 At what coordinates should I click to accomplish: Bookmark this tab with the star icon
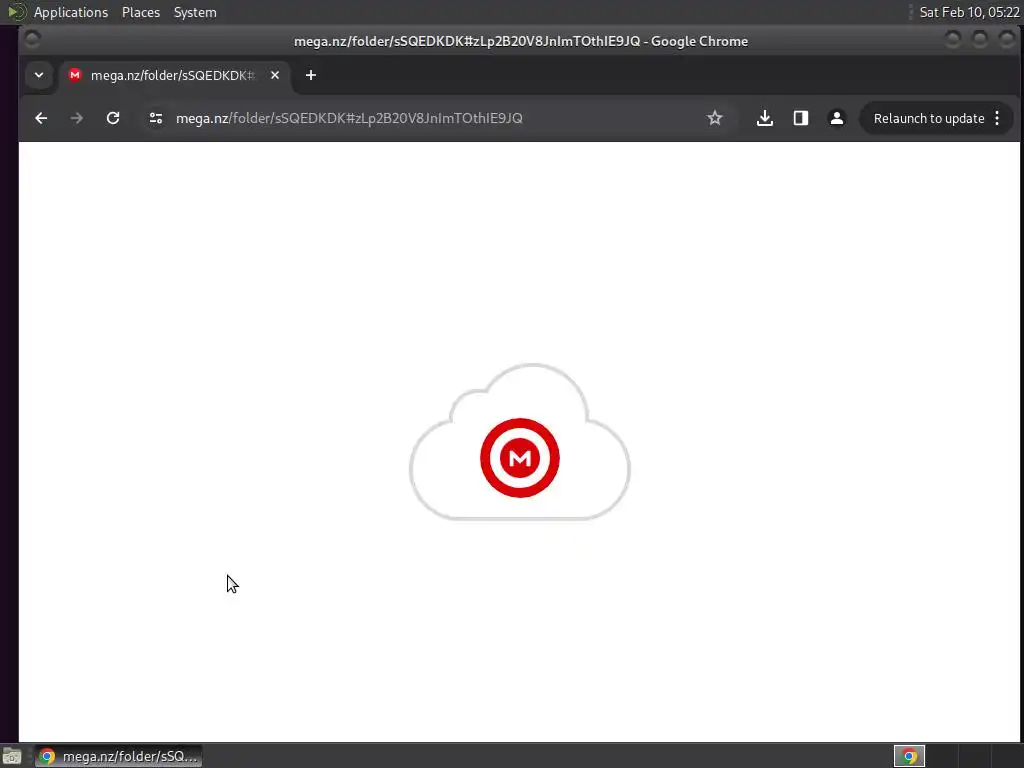714,118
